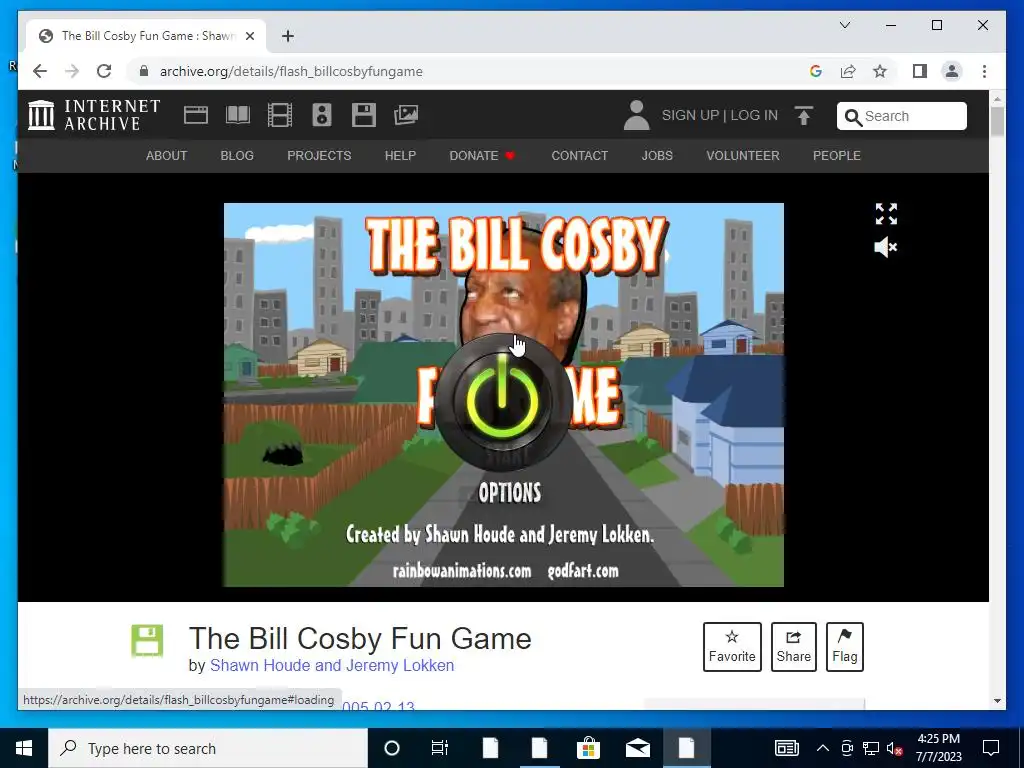
Task: Open the HELP menu item
Action: 400,155
